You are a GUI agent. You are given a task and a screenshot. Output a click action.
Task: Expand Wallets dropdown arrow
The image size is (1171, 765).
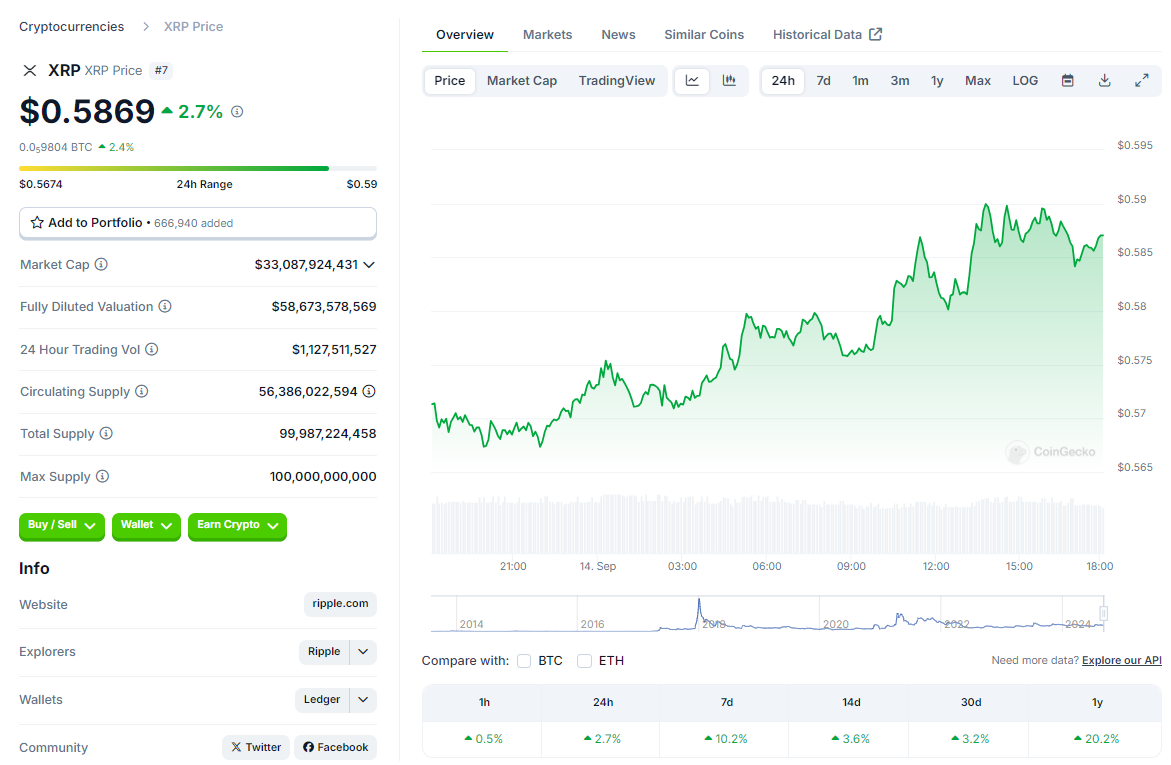(x=363, y=699)
